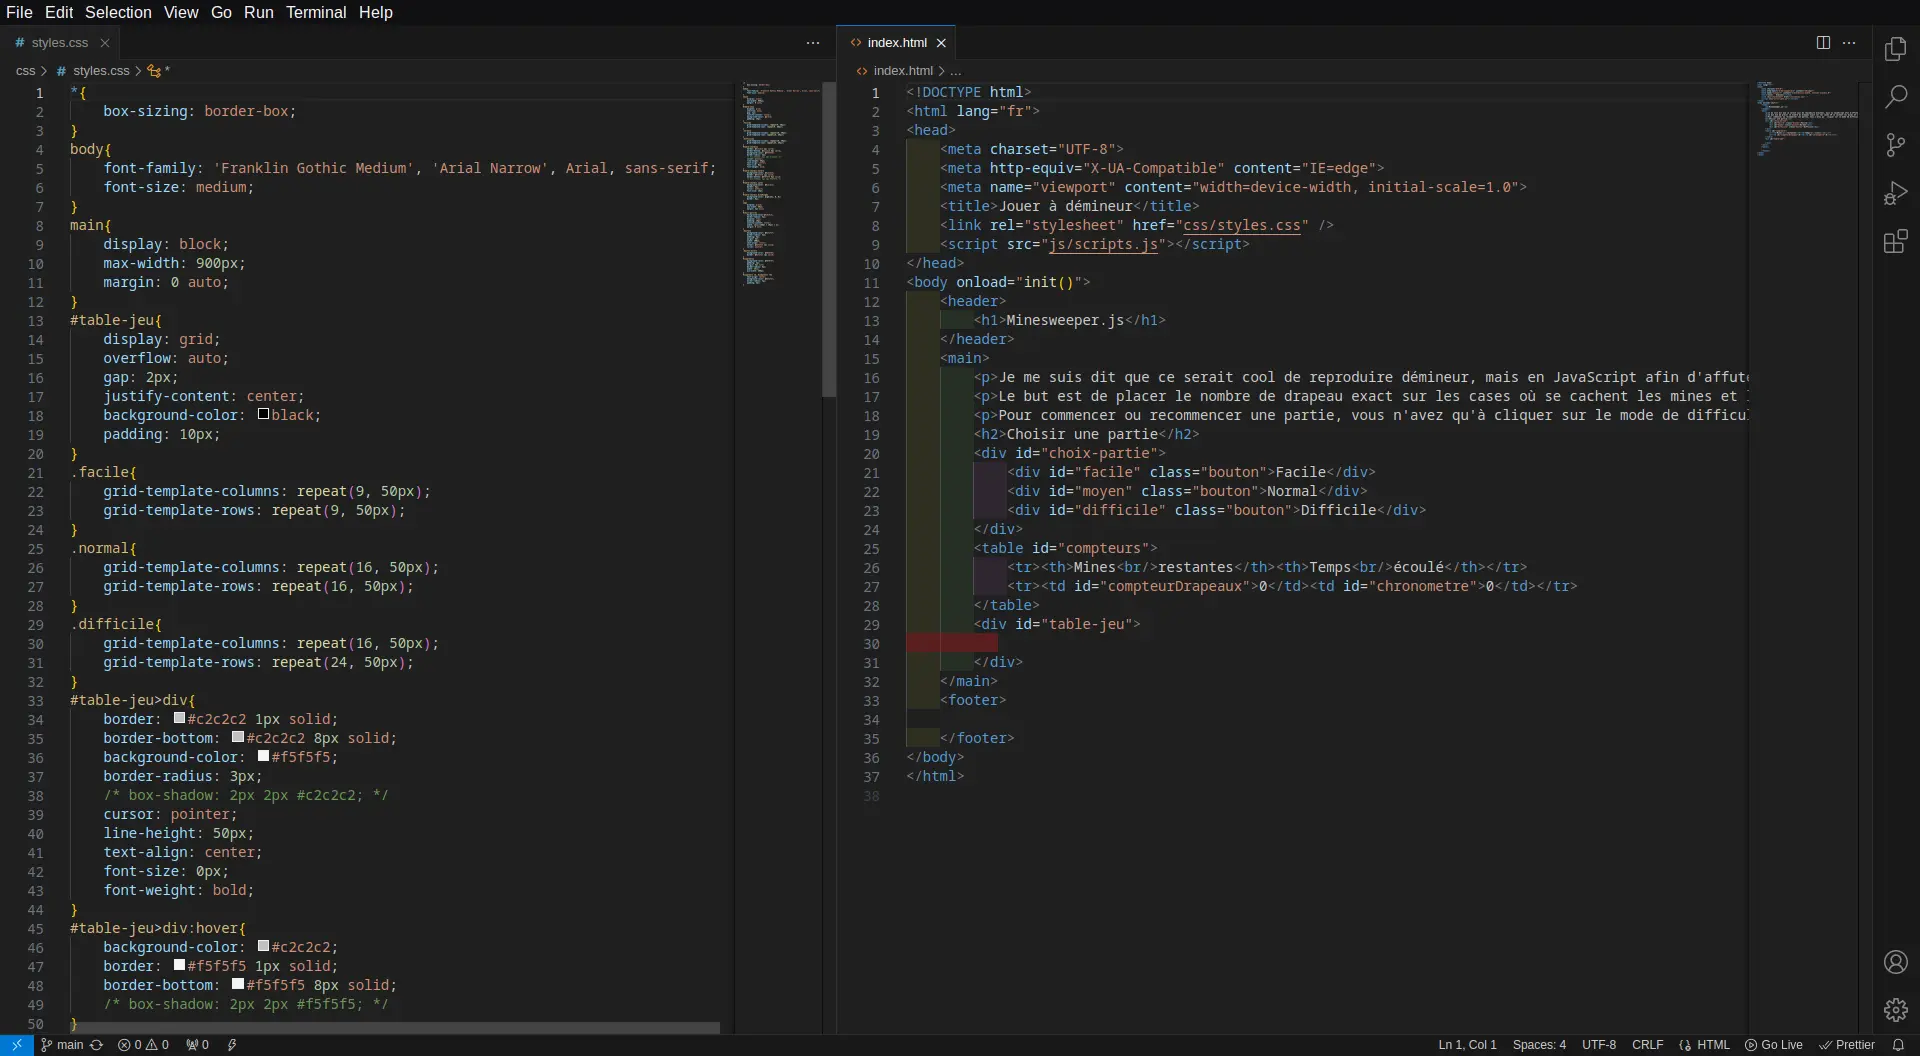The height and width of the screenshot is (1056, 1920).
Task: Open the View menu
Action: (181, 12)
